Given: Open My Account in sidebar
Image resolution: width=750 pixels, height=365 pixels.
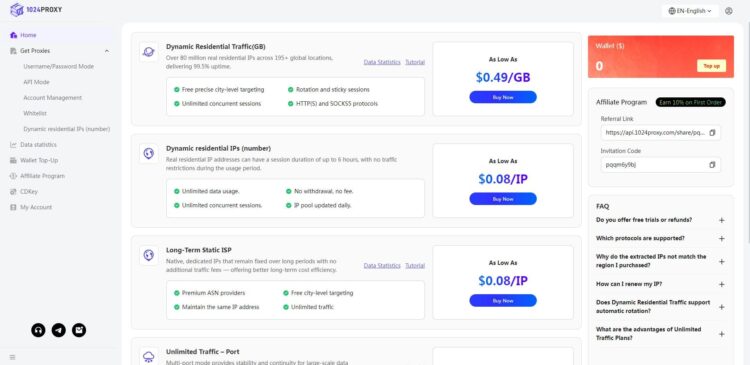Looking at the screenshot, I should tap(36, 207).
